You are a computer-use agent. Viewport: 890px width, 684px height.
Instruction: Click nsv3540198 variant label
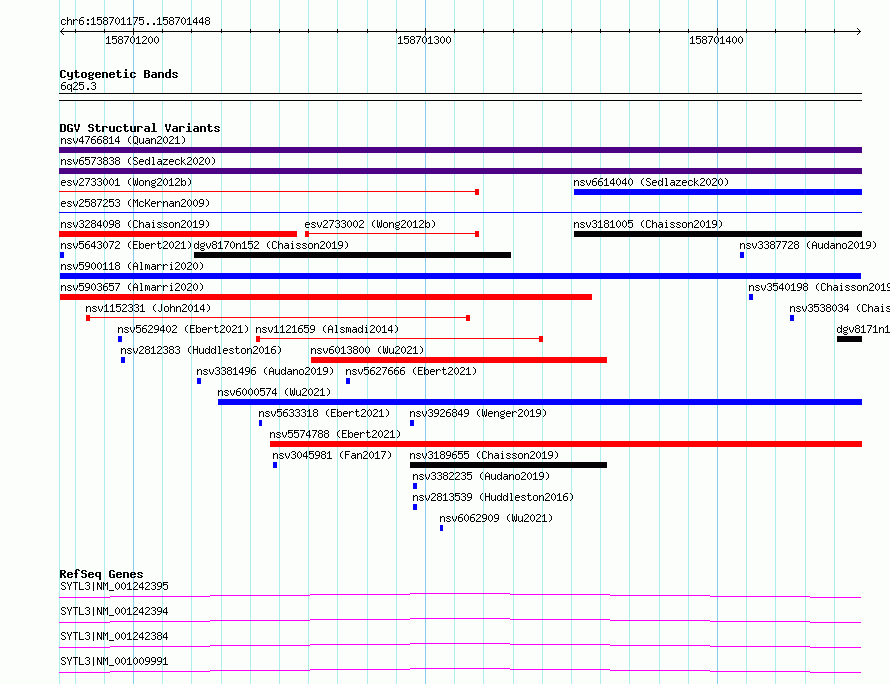(x=818, y=287)
